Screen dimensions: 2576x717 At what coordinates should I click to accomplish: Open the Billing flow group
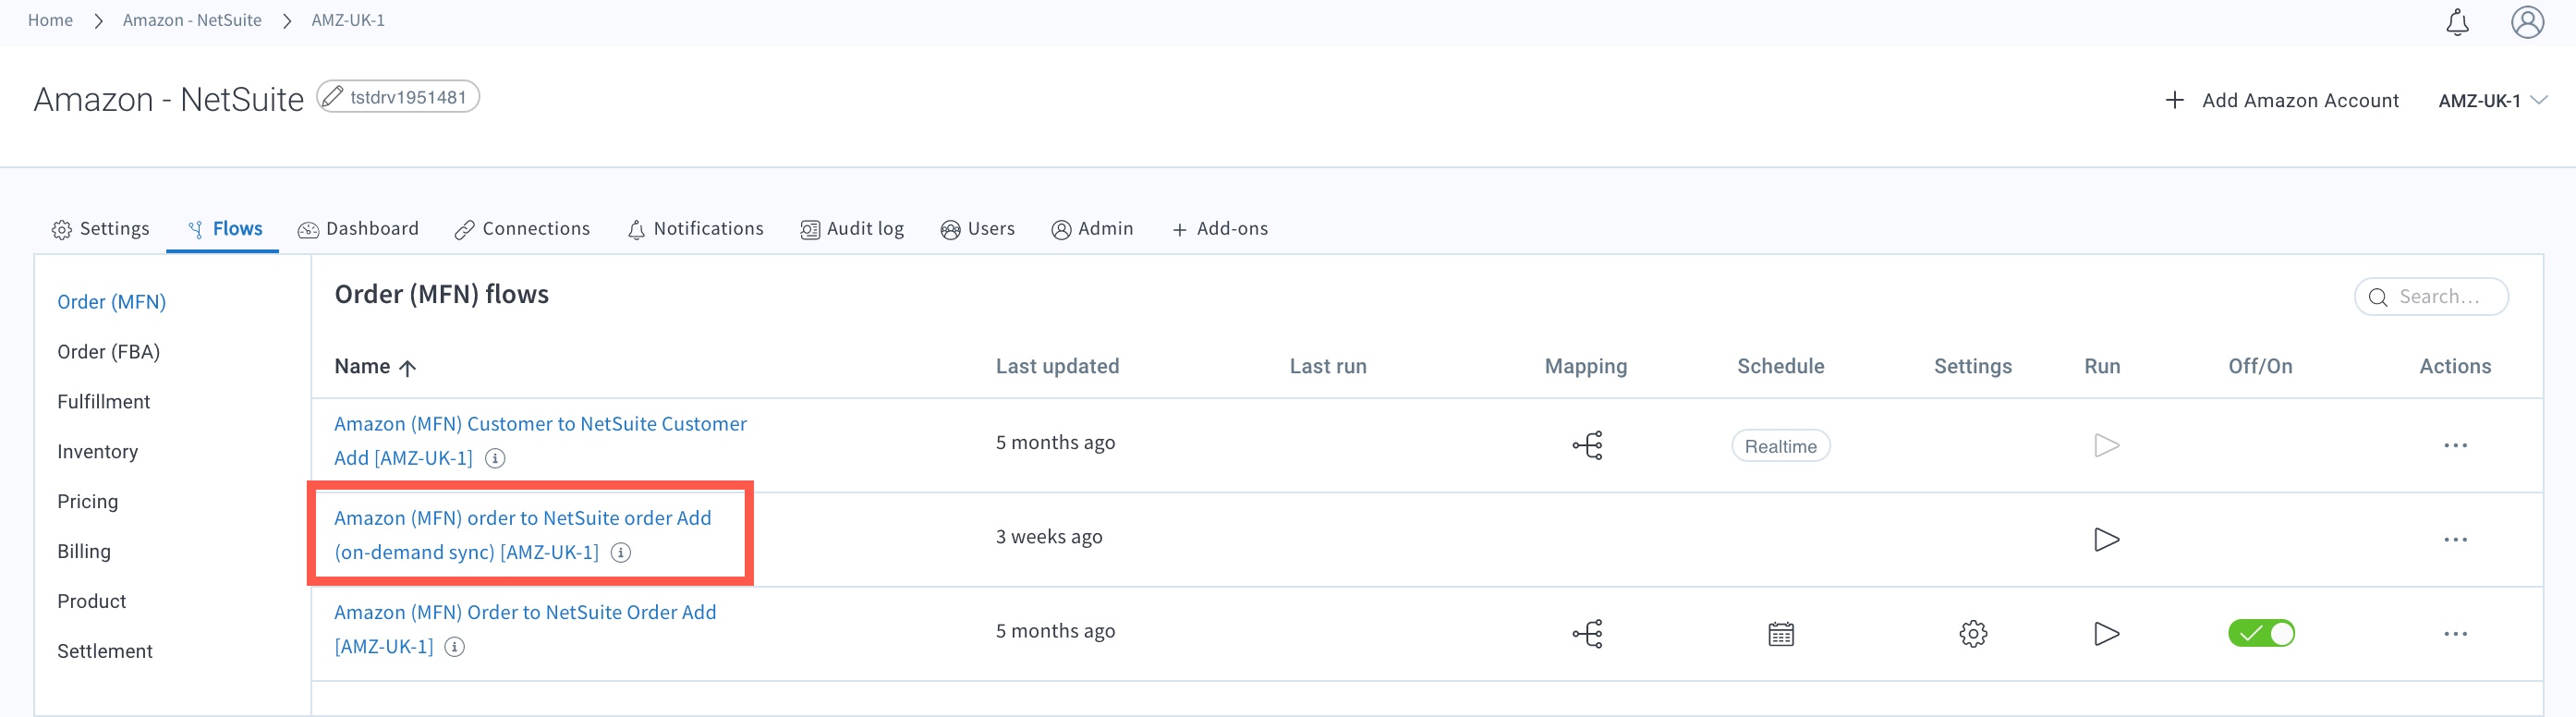(84, 552)
